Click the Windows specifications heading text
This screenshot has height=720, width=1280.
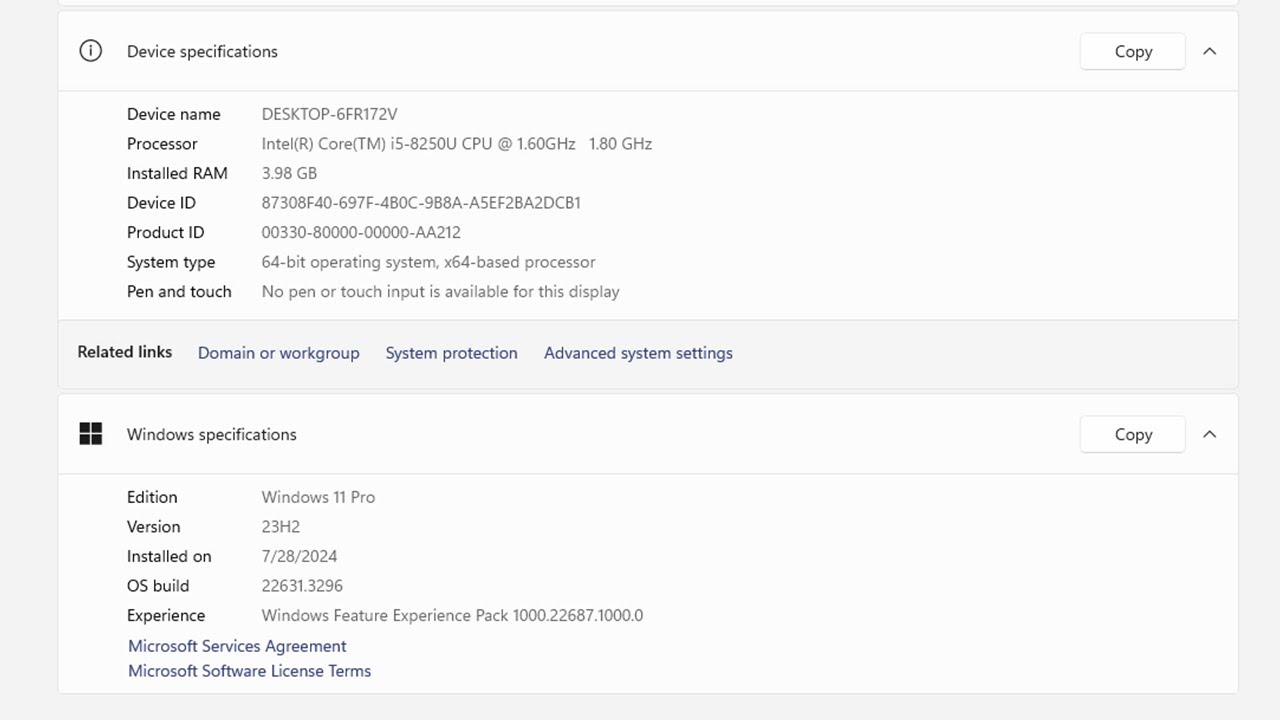coord(211,435)
